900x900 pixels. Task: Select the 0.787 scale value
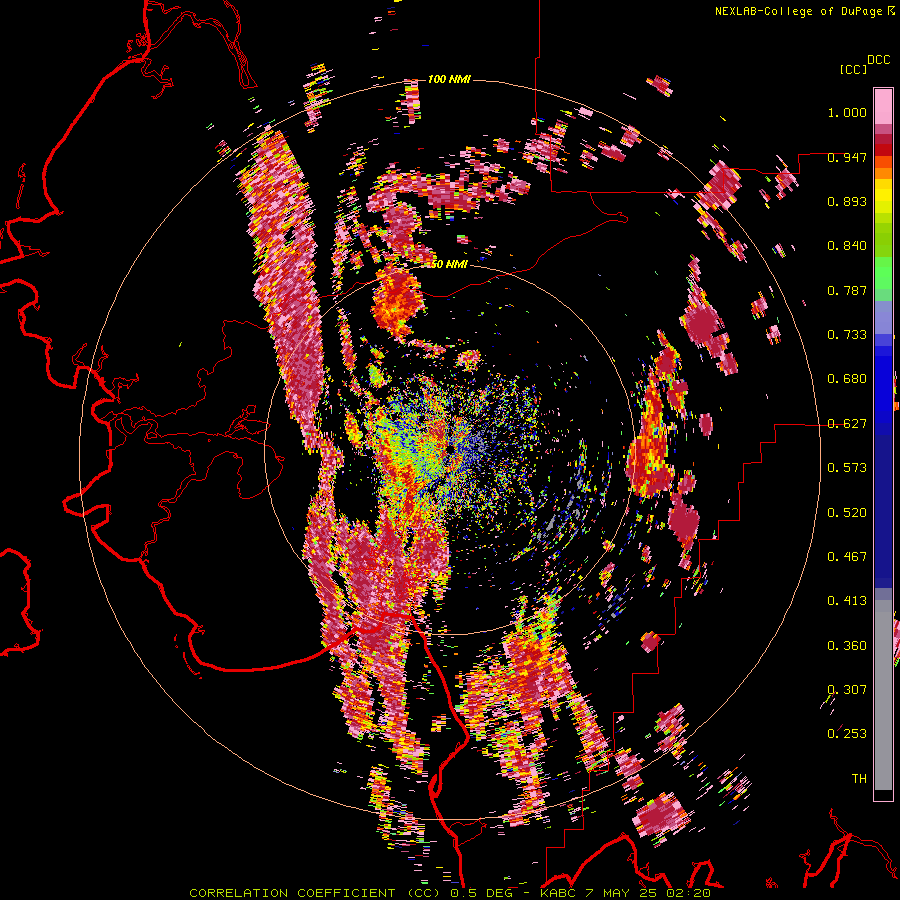click(847, 290)
